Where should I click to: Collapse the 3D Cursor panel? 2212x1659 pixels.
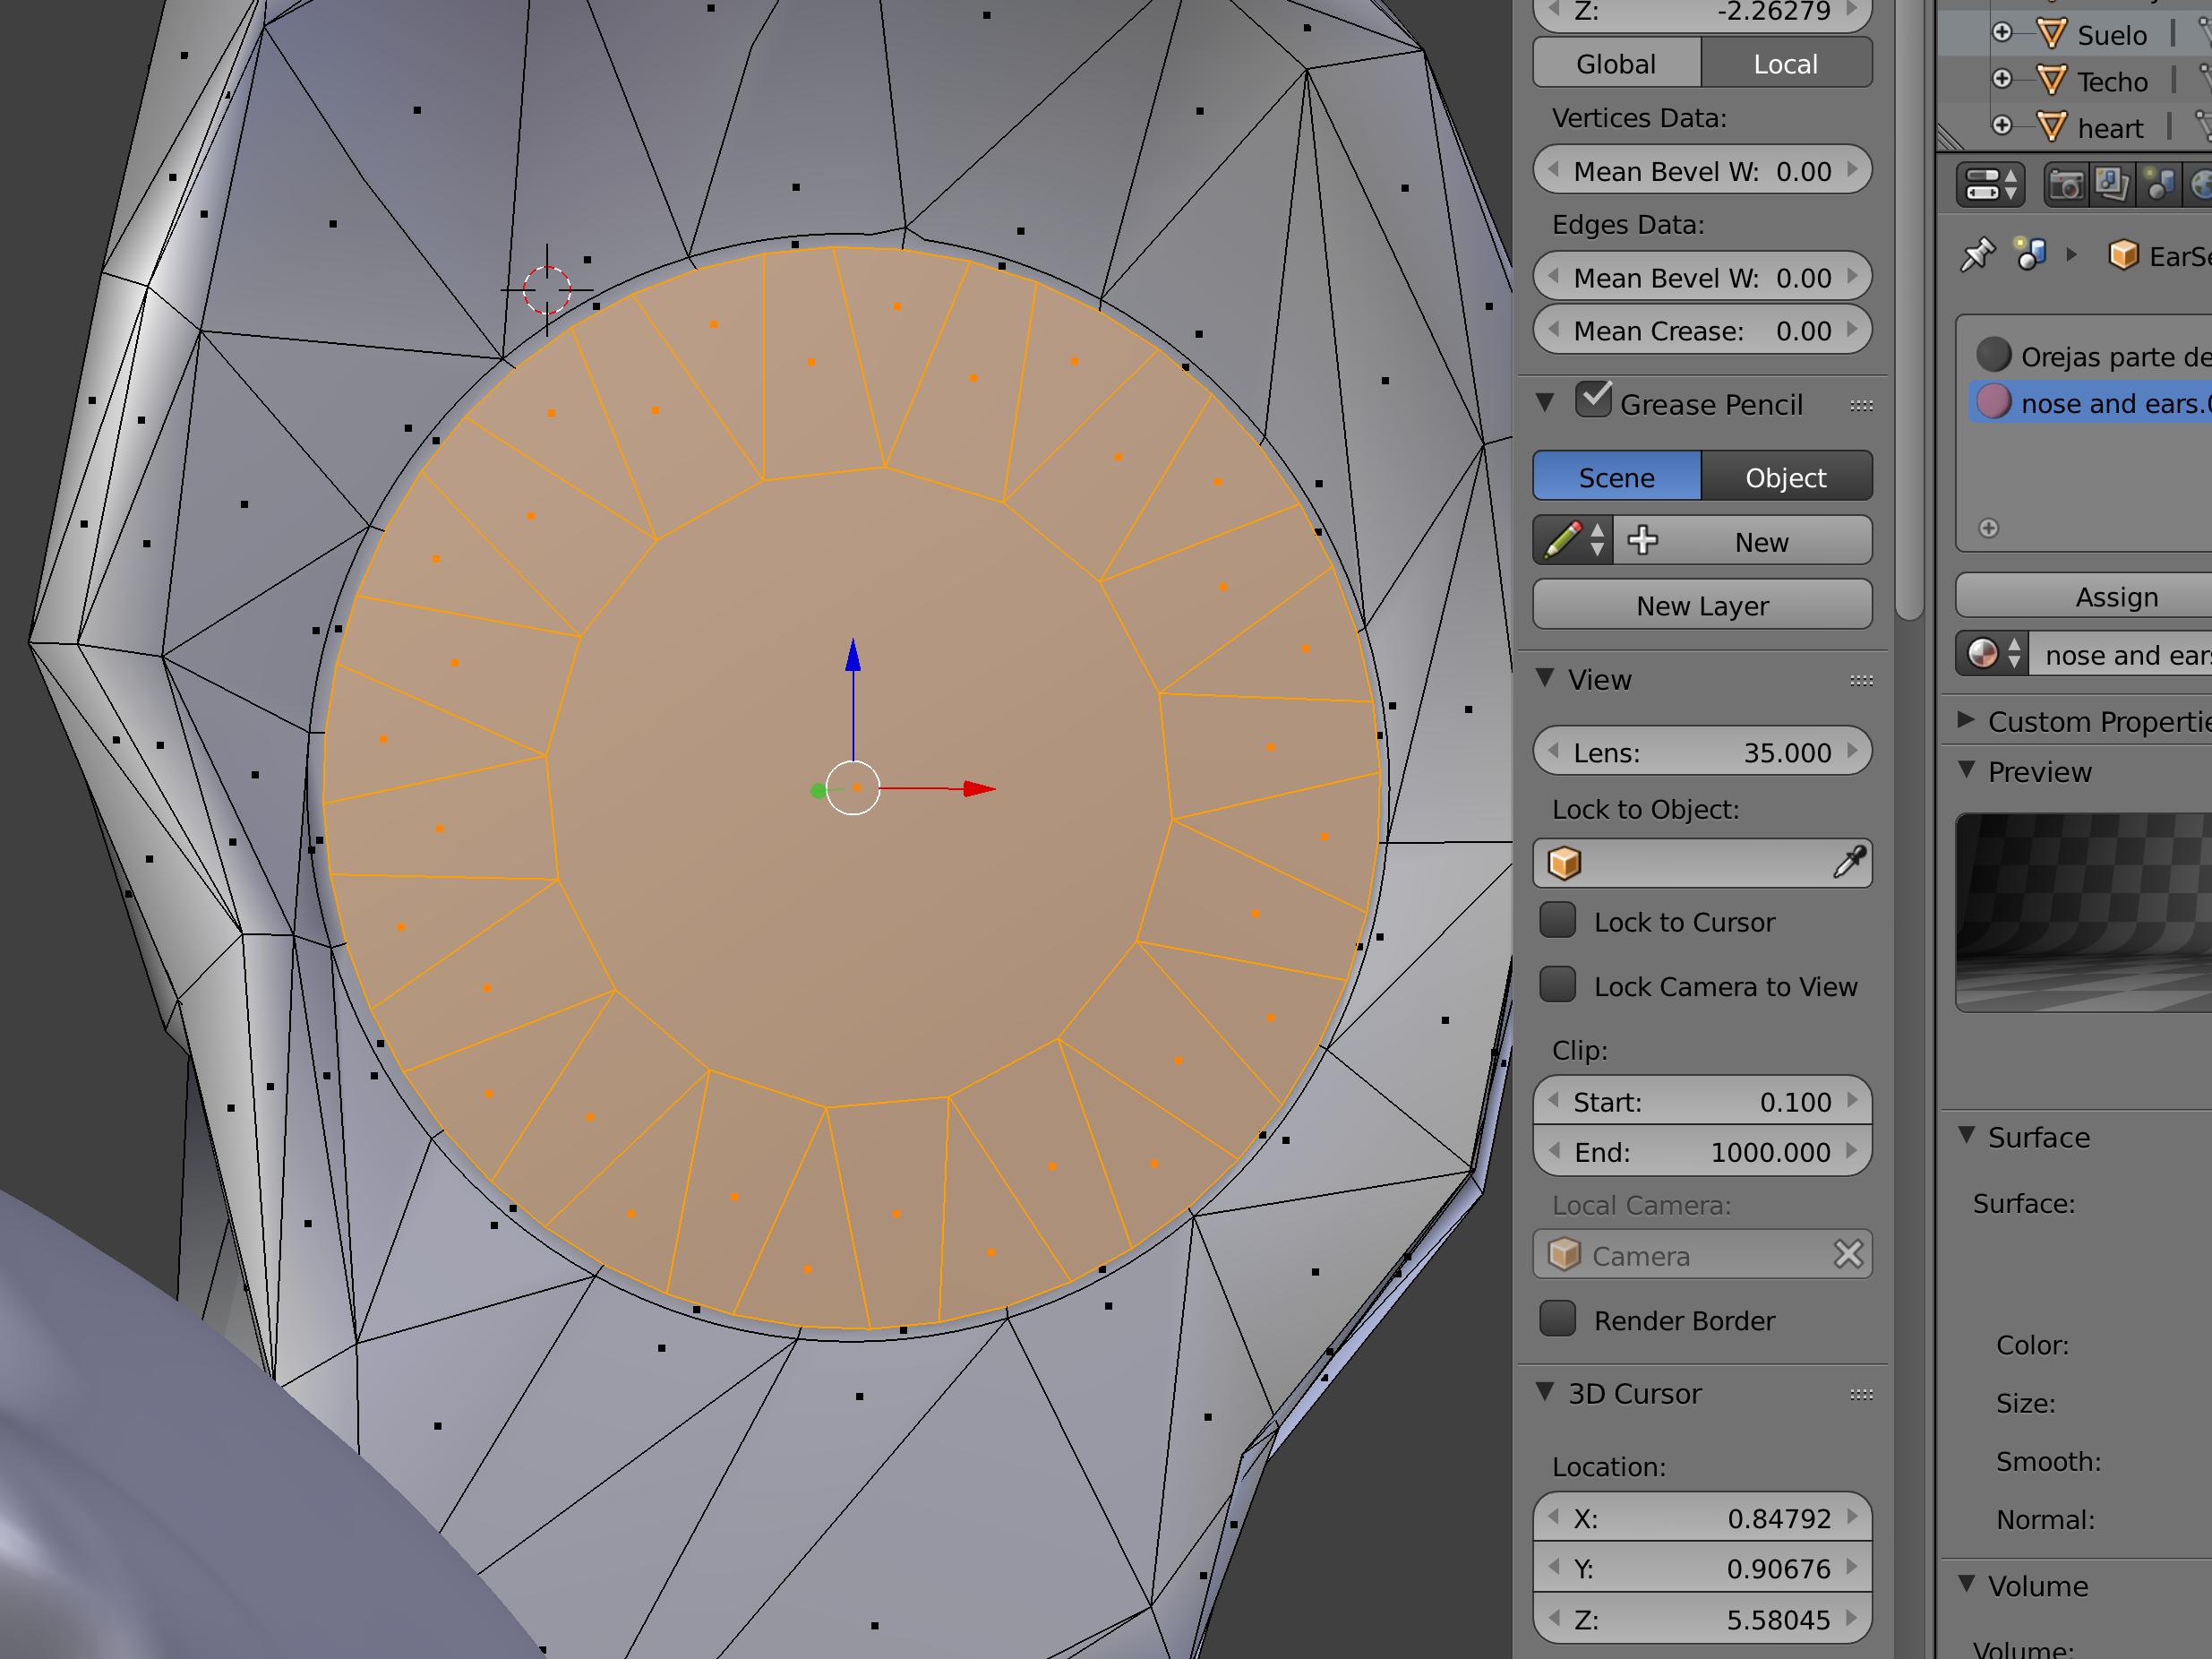click(x=1546, y=1392)
